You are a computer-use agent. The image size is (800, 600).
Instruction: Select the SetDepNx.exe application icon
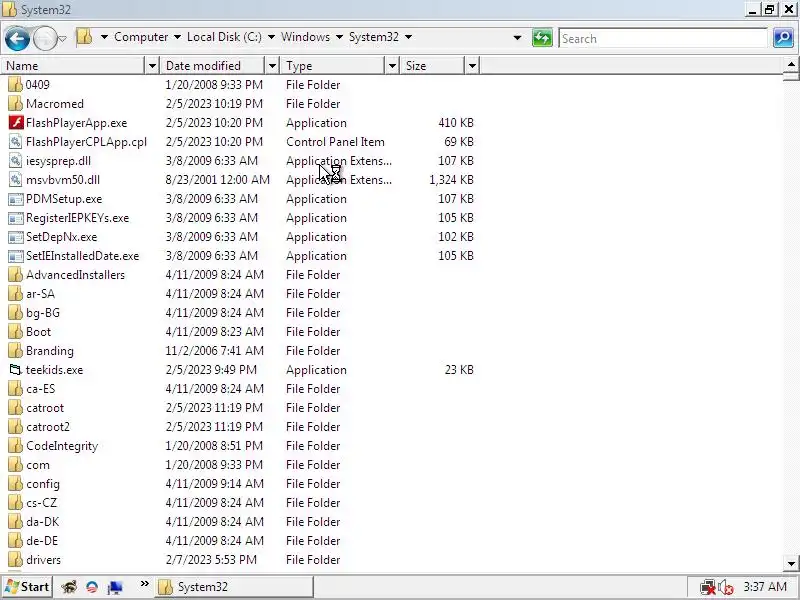pos(16,237)
